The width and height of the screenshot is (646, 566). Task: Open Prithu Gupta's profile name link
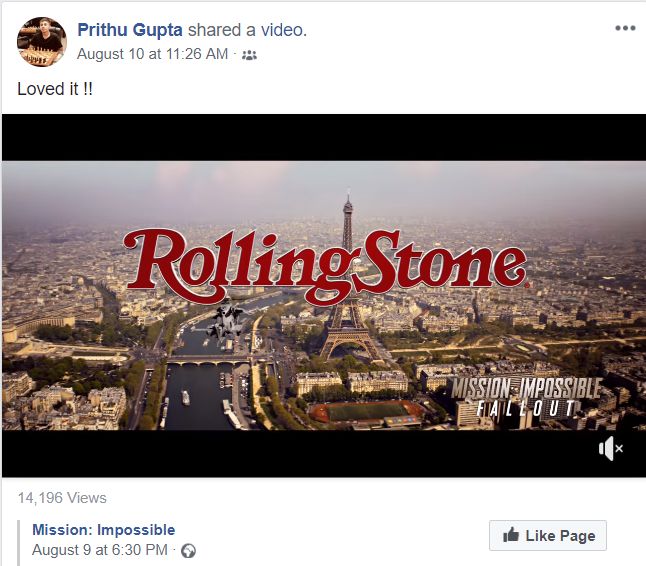tap(129, 30)
